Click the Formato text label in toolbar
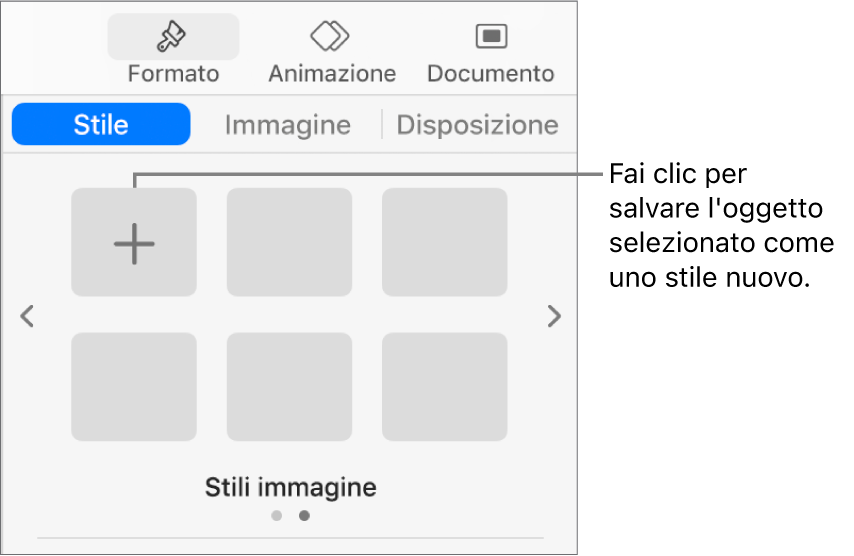The image size is (854, 556). click(x=172, y=74)
